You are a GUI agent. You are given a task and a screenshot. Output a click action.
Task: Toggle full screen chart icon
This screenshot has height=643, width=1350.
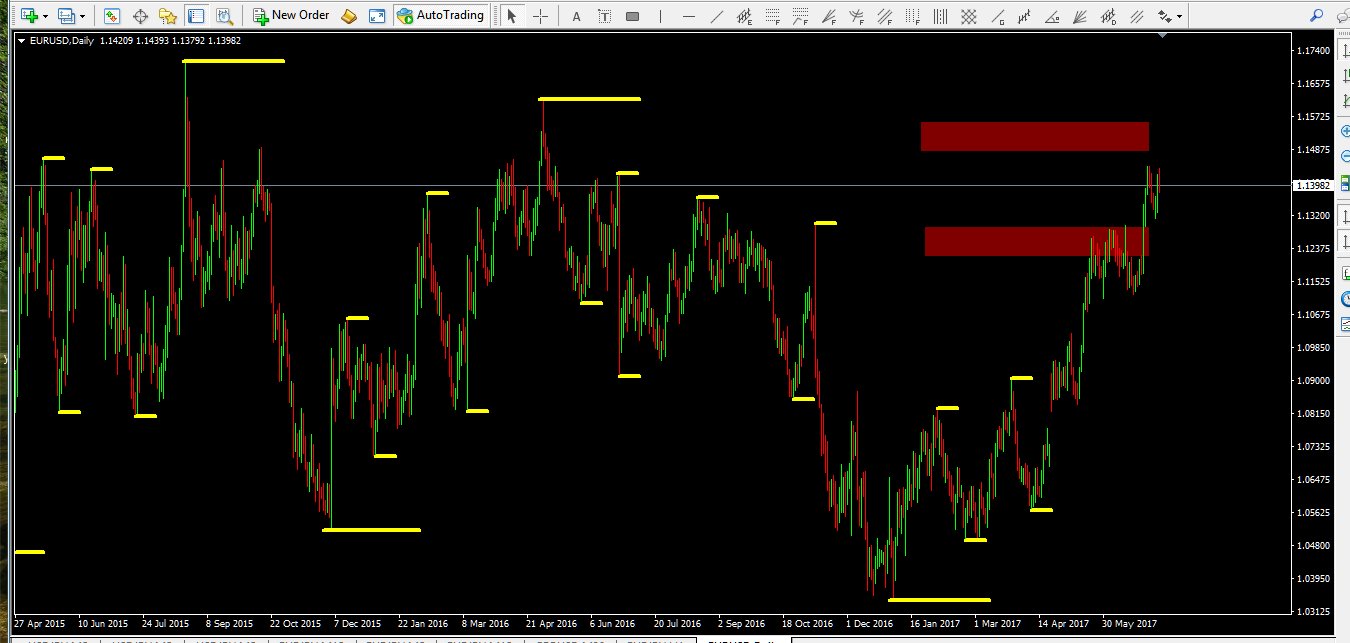click(x=376, y=16)
